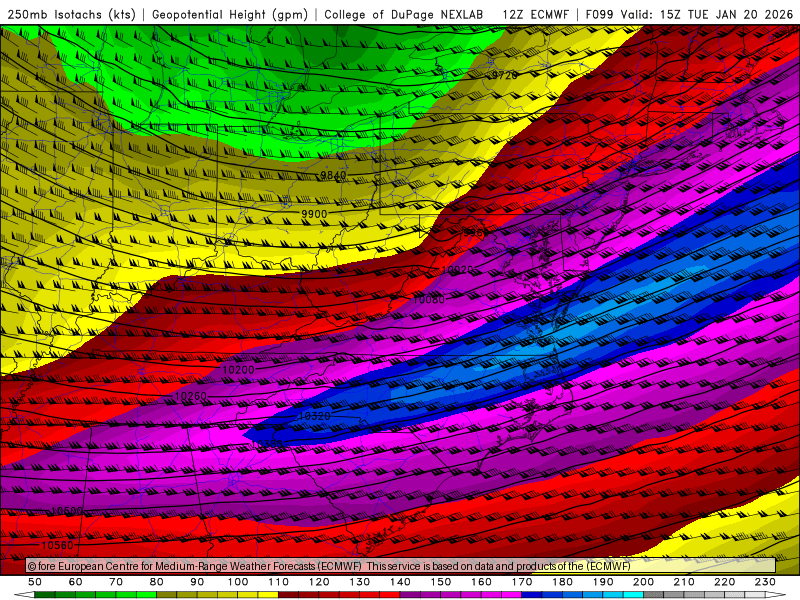Click the 10320 height contour label
Image resolution: width=800 pixels, height=600 pixels.
pyautogui.click(x=314, y=416)
